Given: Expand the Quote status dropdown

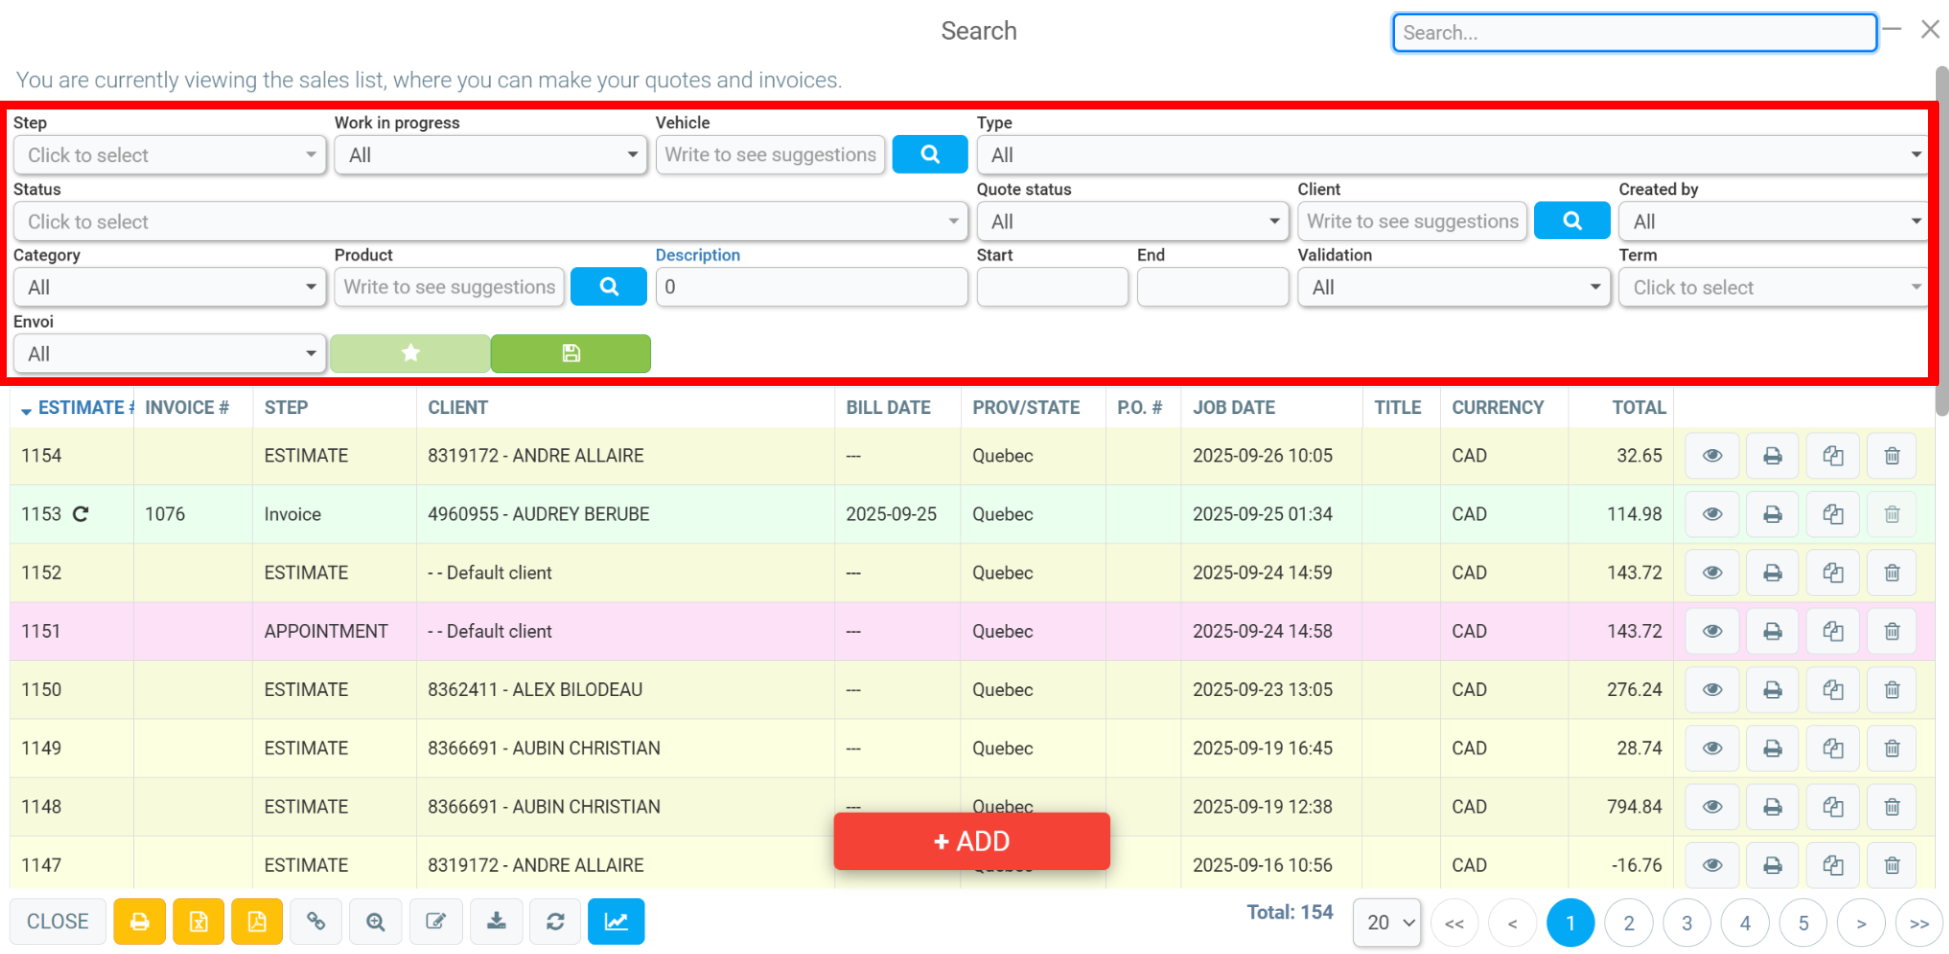Looking at the screenshot, I should click(x=1132, y=221).
